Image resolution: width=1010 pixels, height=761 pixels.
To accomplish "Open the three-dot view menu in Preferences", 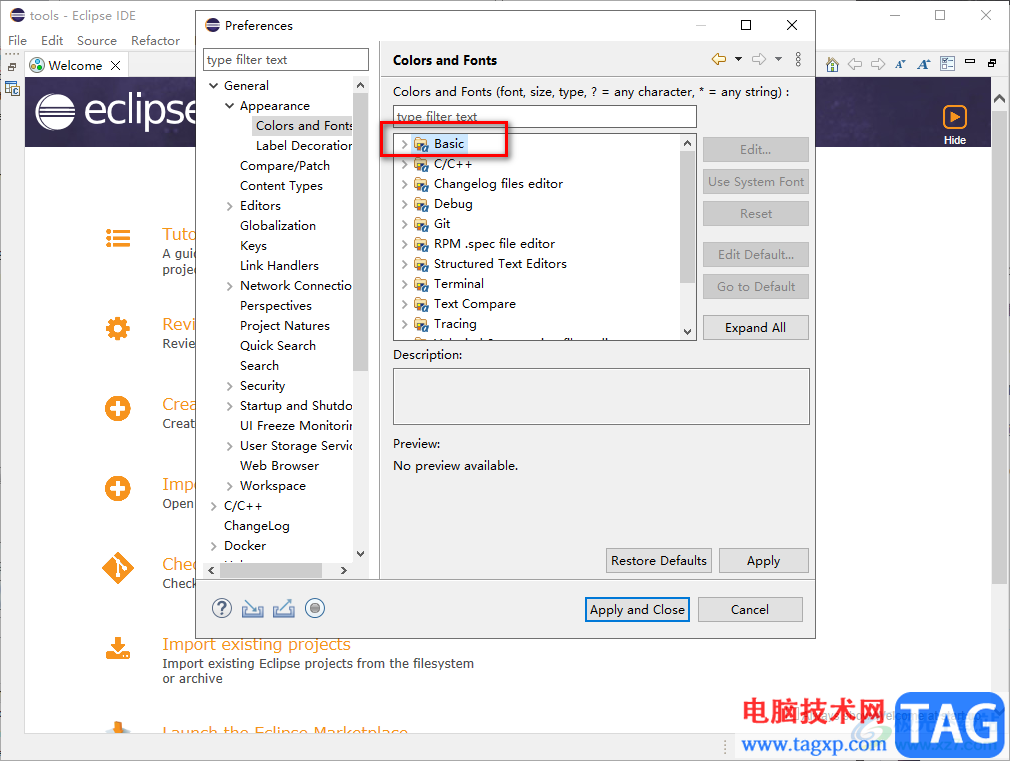I will (798, 59).
